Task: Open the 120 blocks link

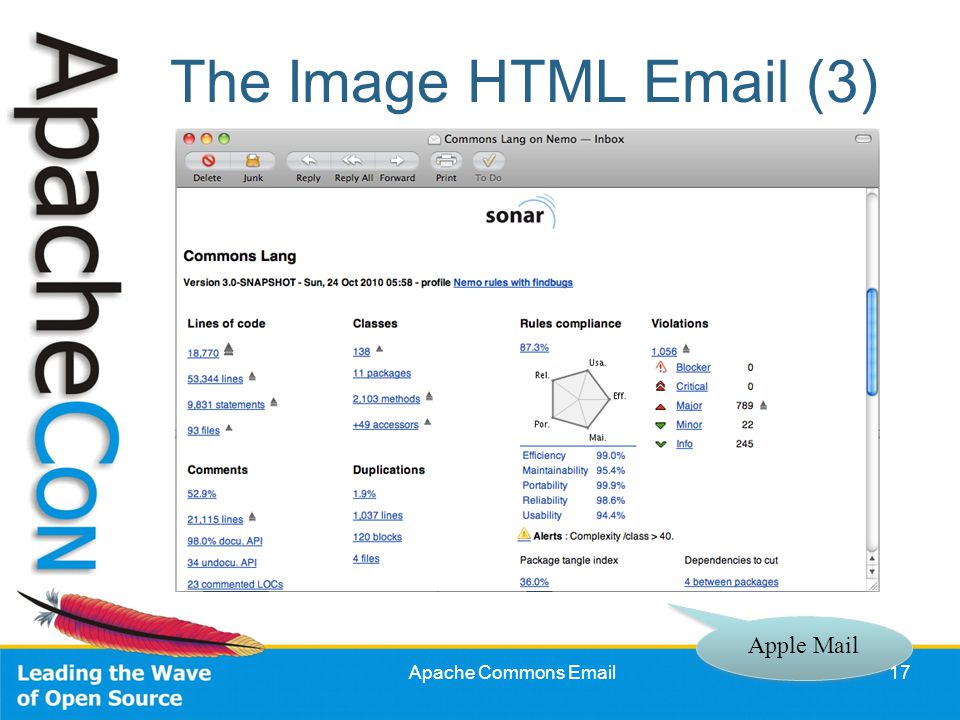Action: click(x=377, y=537)
